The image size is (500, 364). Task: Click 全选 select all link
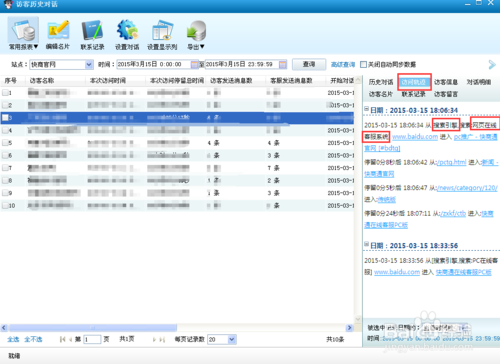pos(13,339)
